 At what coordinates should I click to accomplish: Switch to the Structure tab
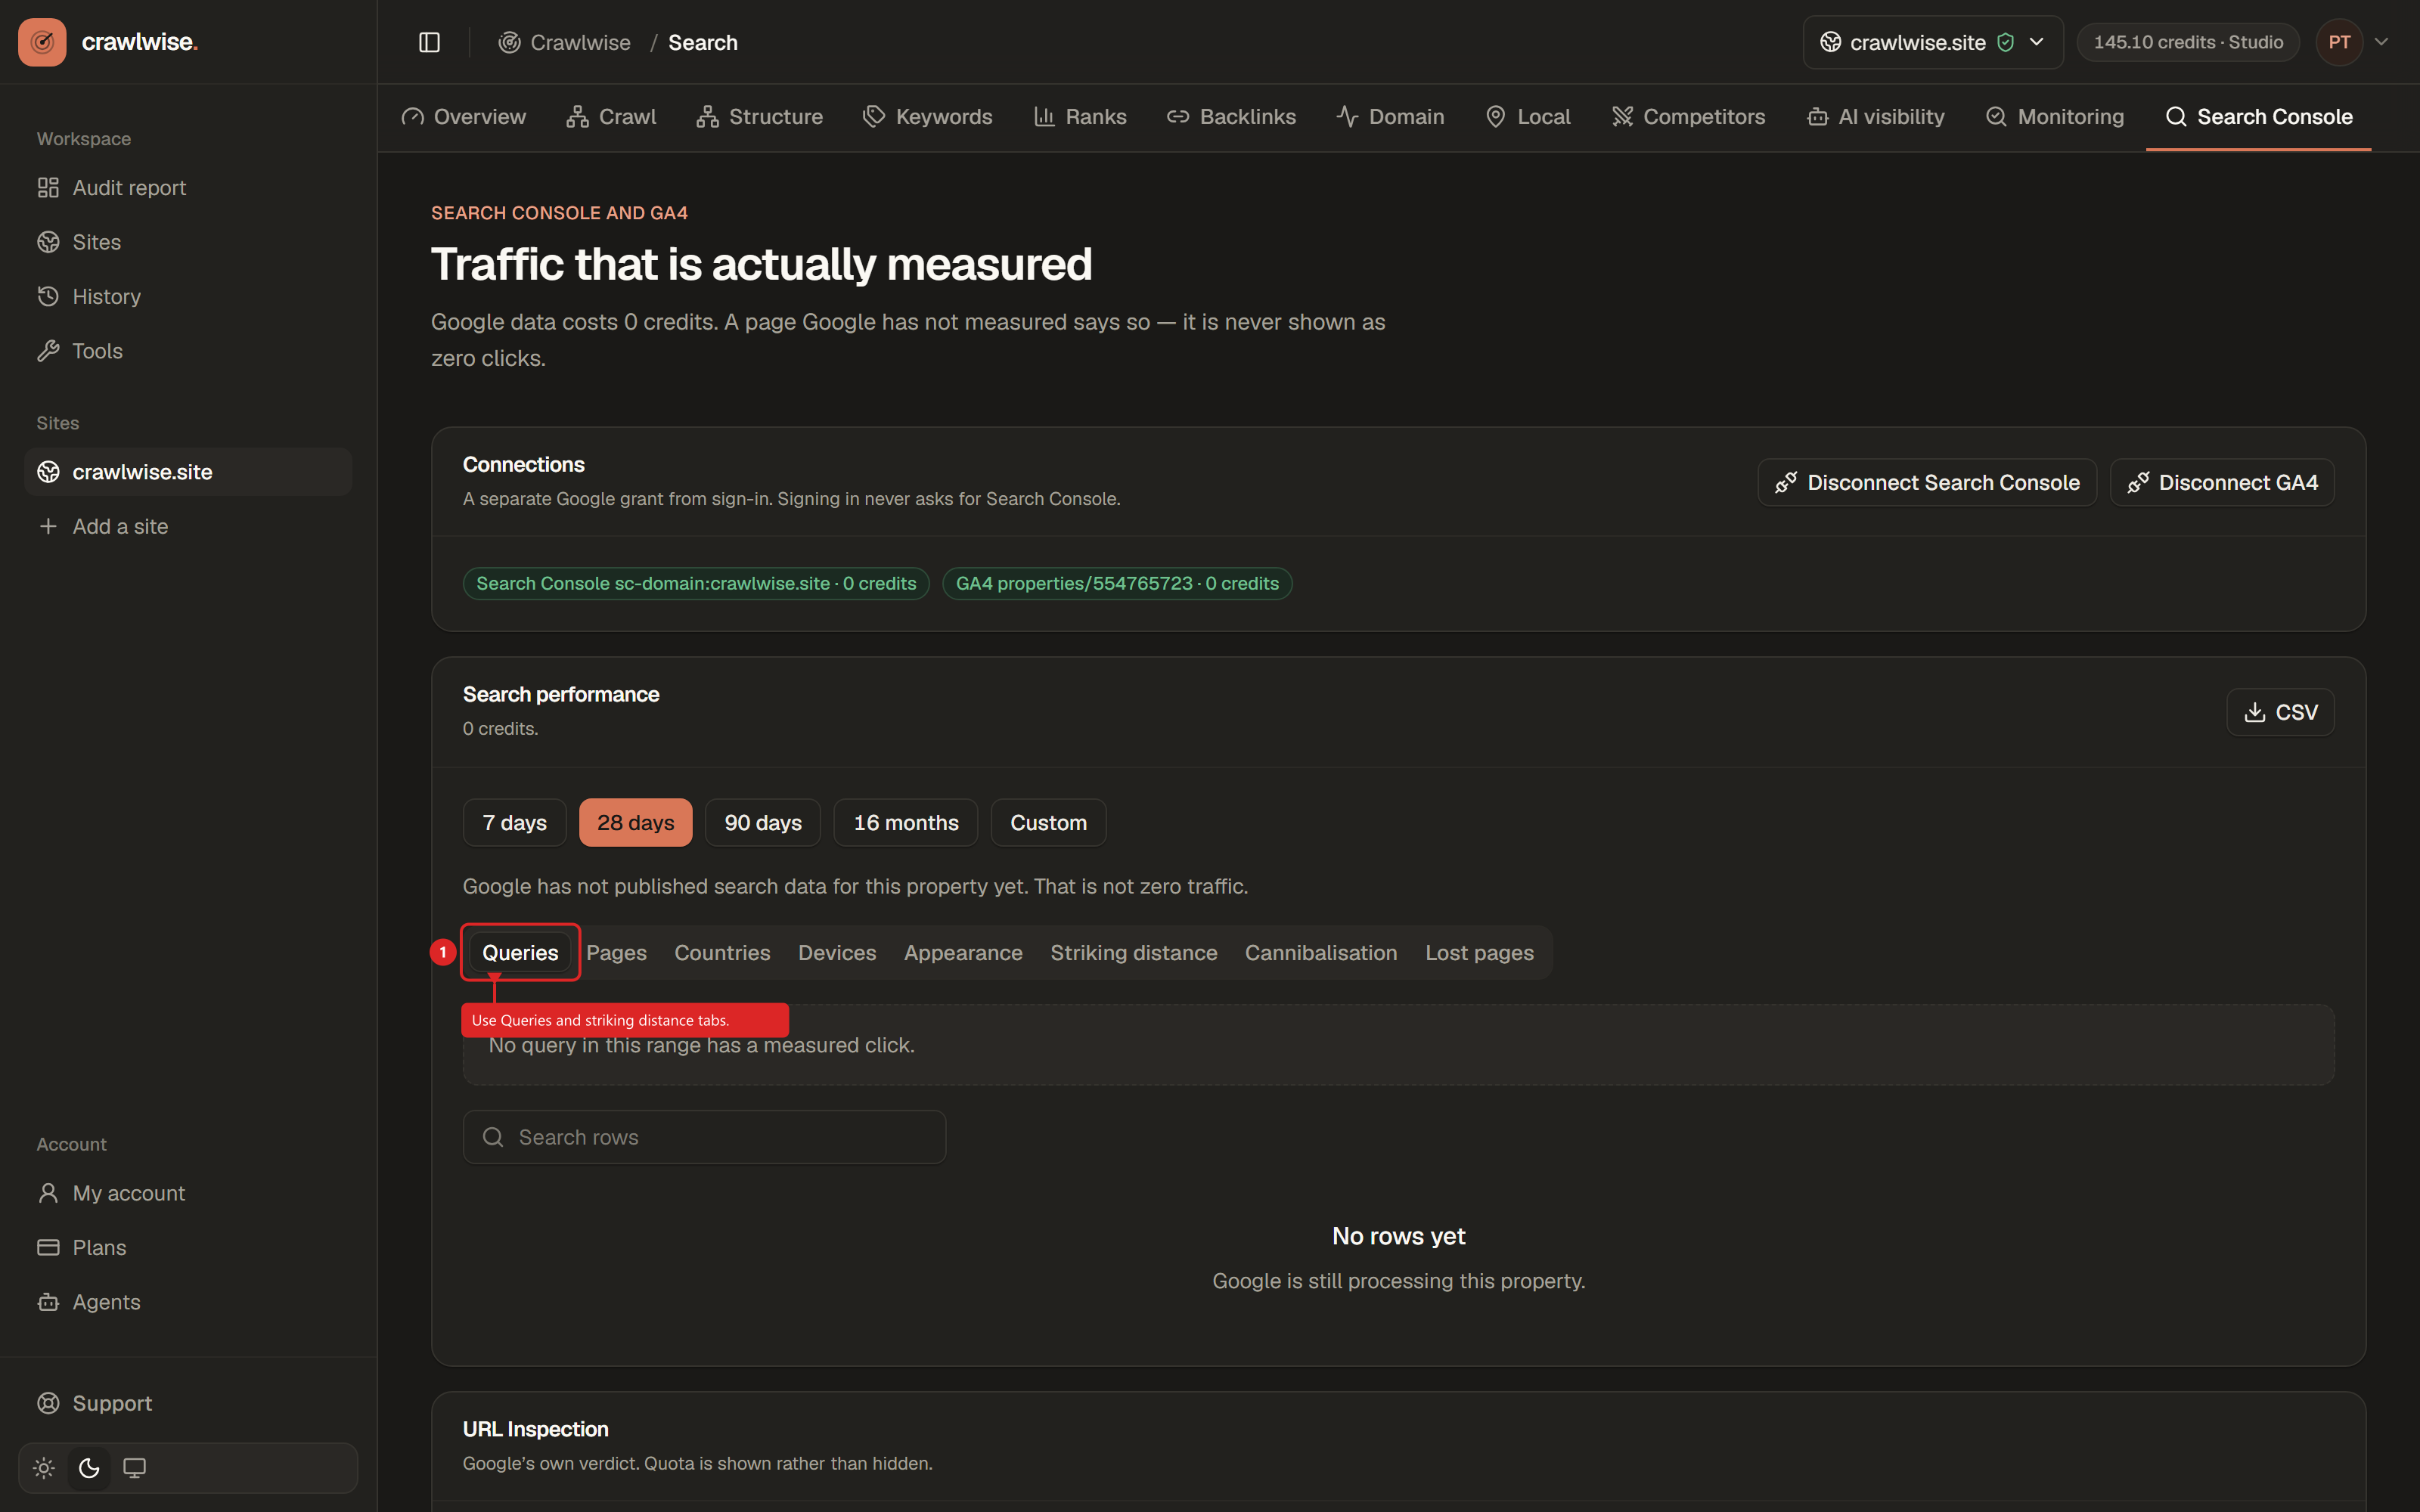pos(760,117)
